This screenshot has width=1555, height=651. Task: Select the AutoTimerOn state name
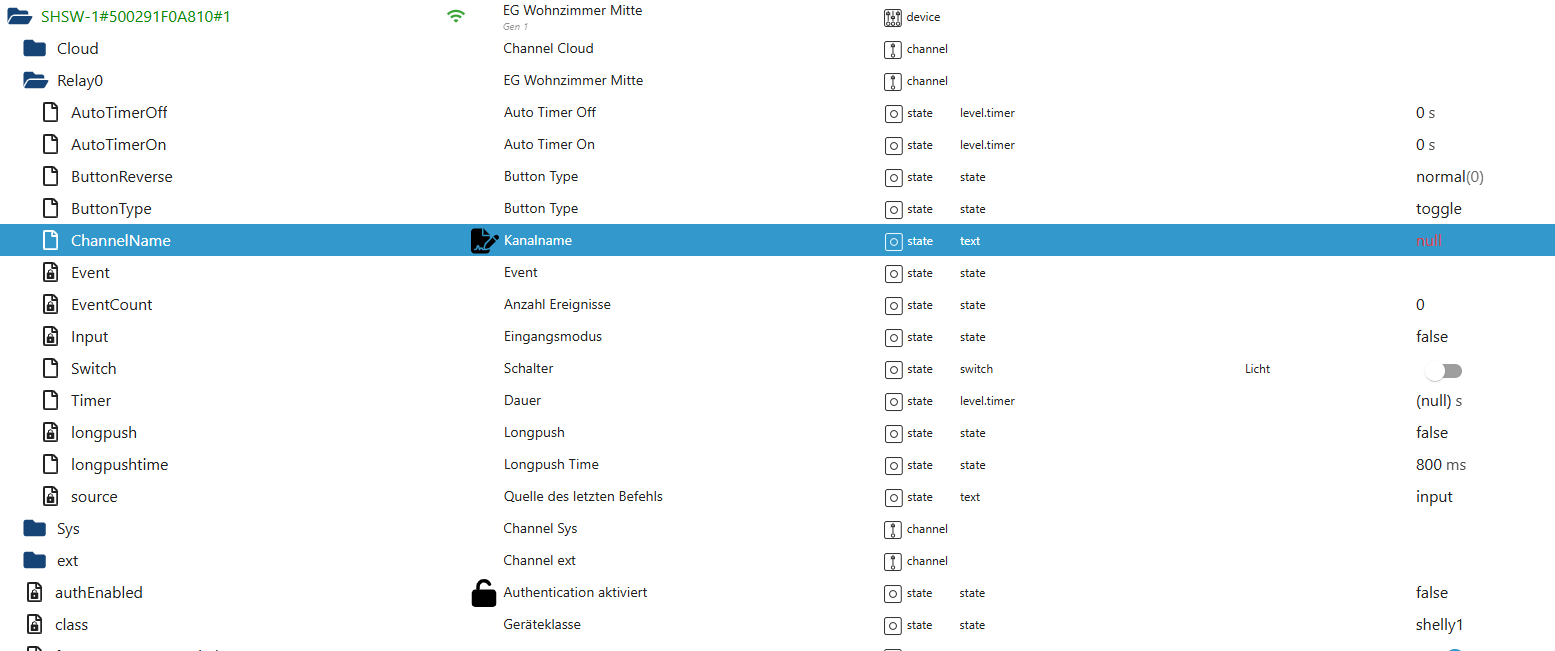(119, 144)
